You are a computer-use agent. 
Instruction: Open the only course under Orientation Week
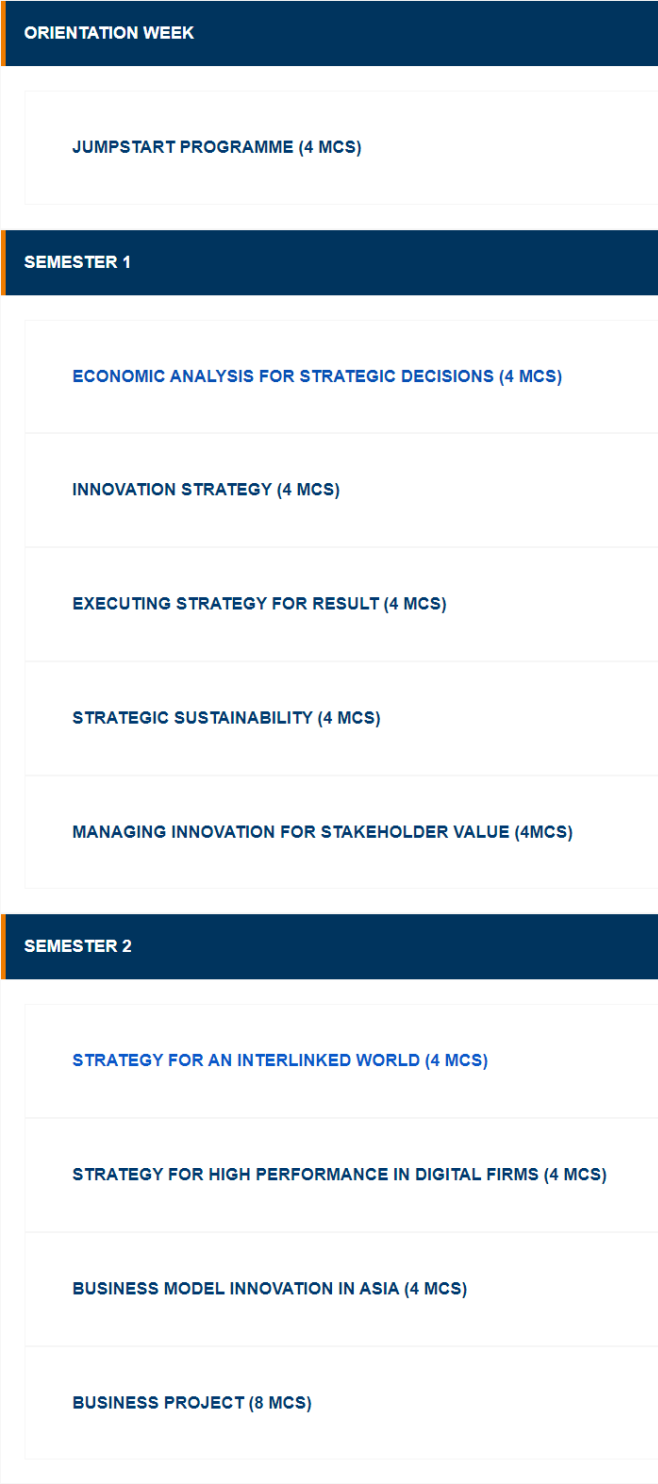216,148
